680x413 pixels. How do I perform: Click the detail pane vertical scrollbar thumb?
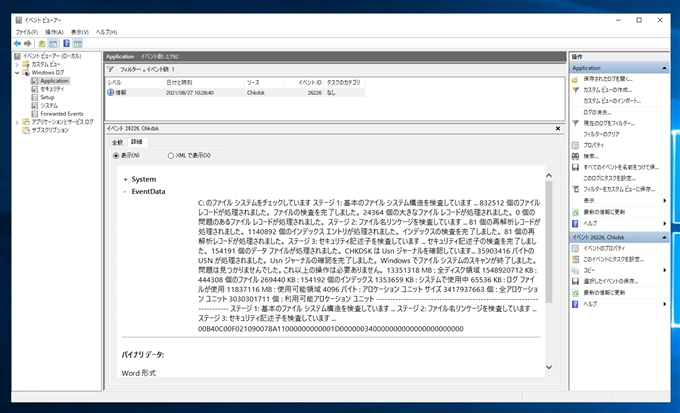549,242
